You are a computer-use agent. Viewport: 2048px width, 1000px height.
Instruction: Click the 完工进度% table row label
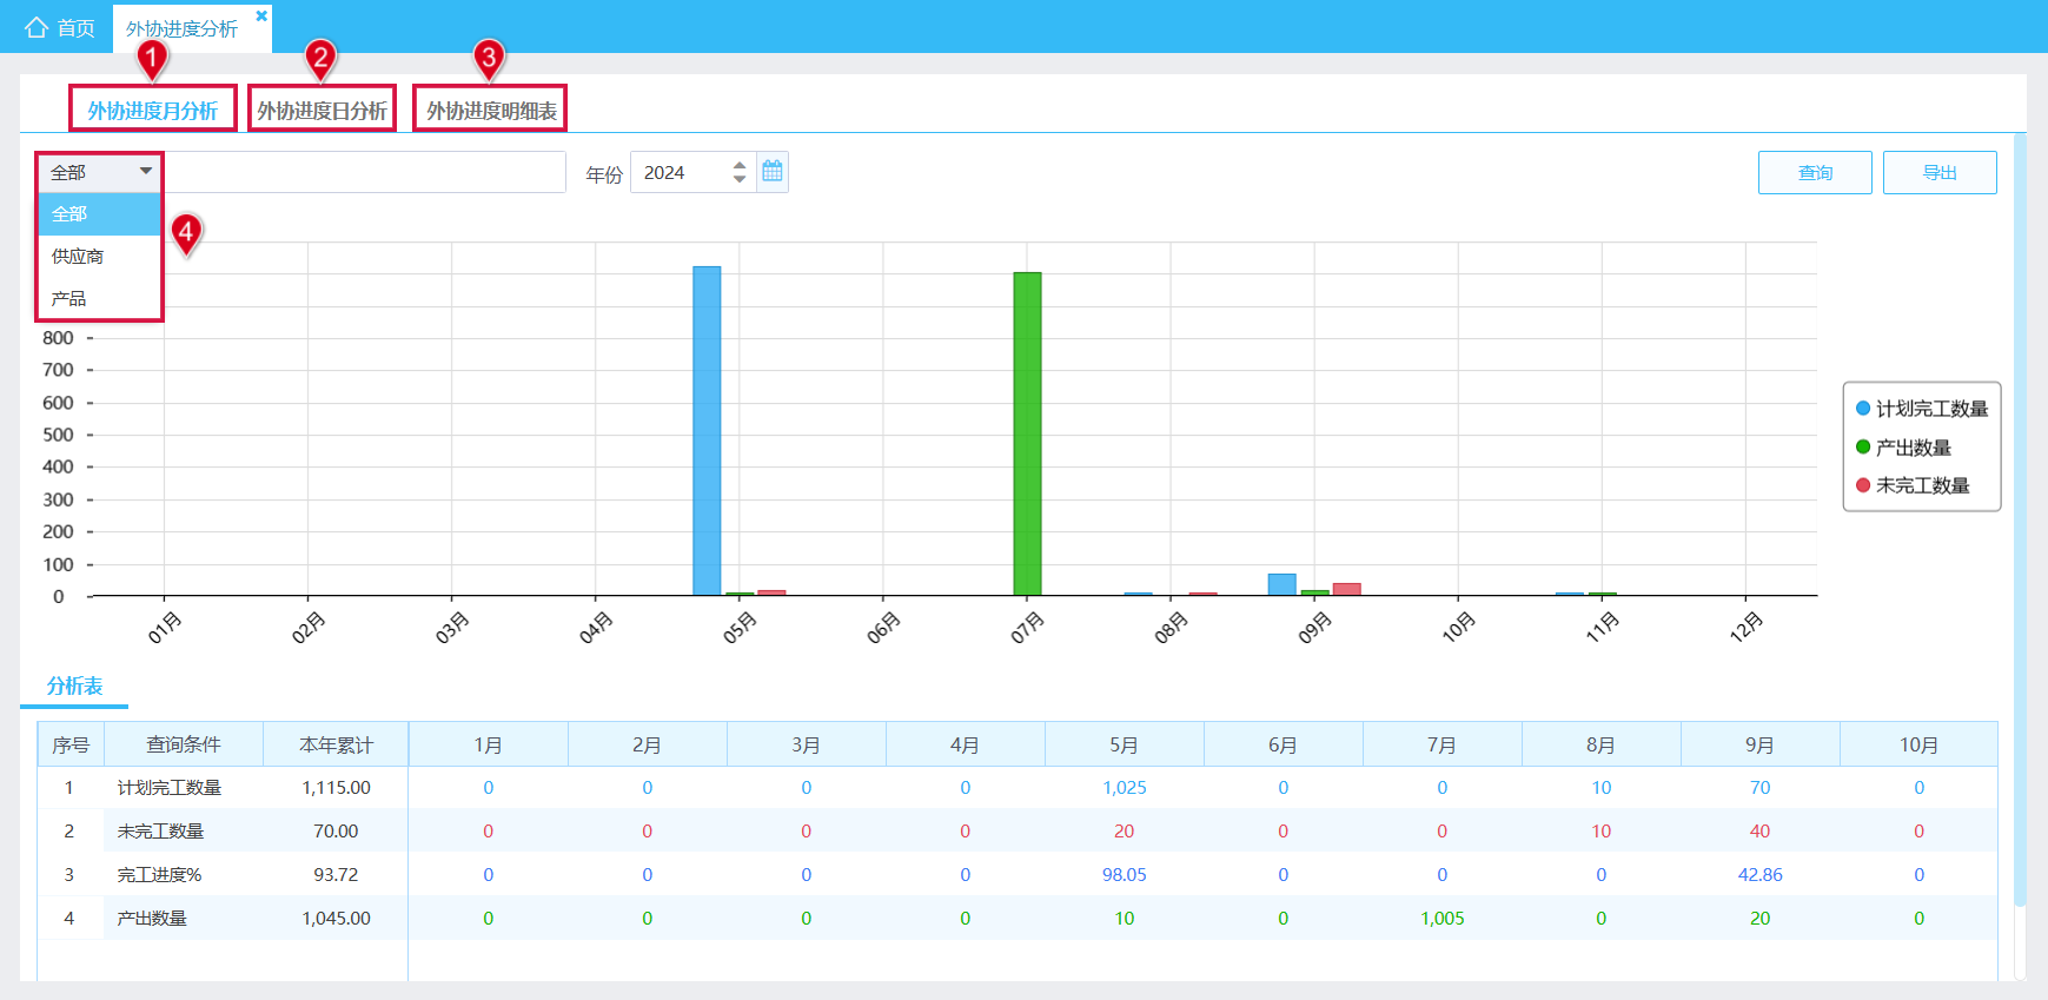[159, 875]
